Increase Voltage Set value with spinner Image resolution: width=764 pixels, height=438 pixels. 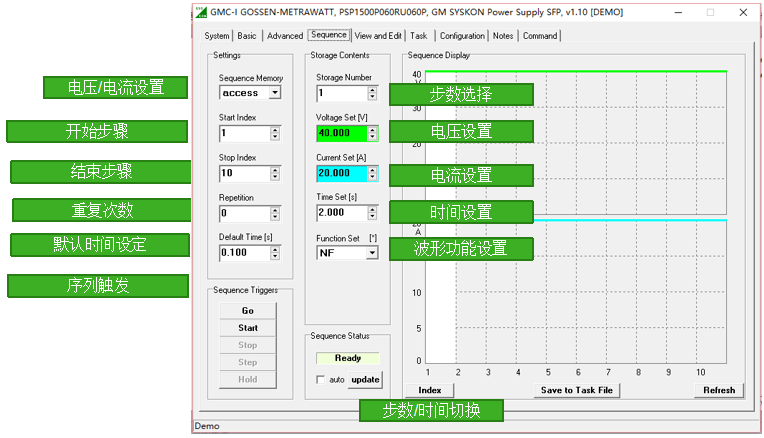(372, 129)
